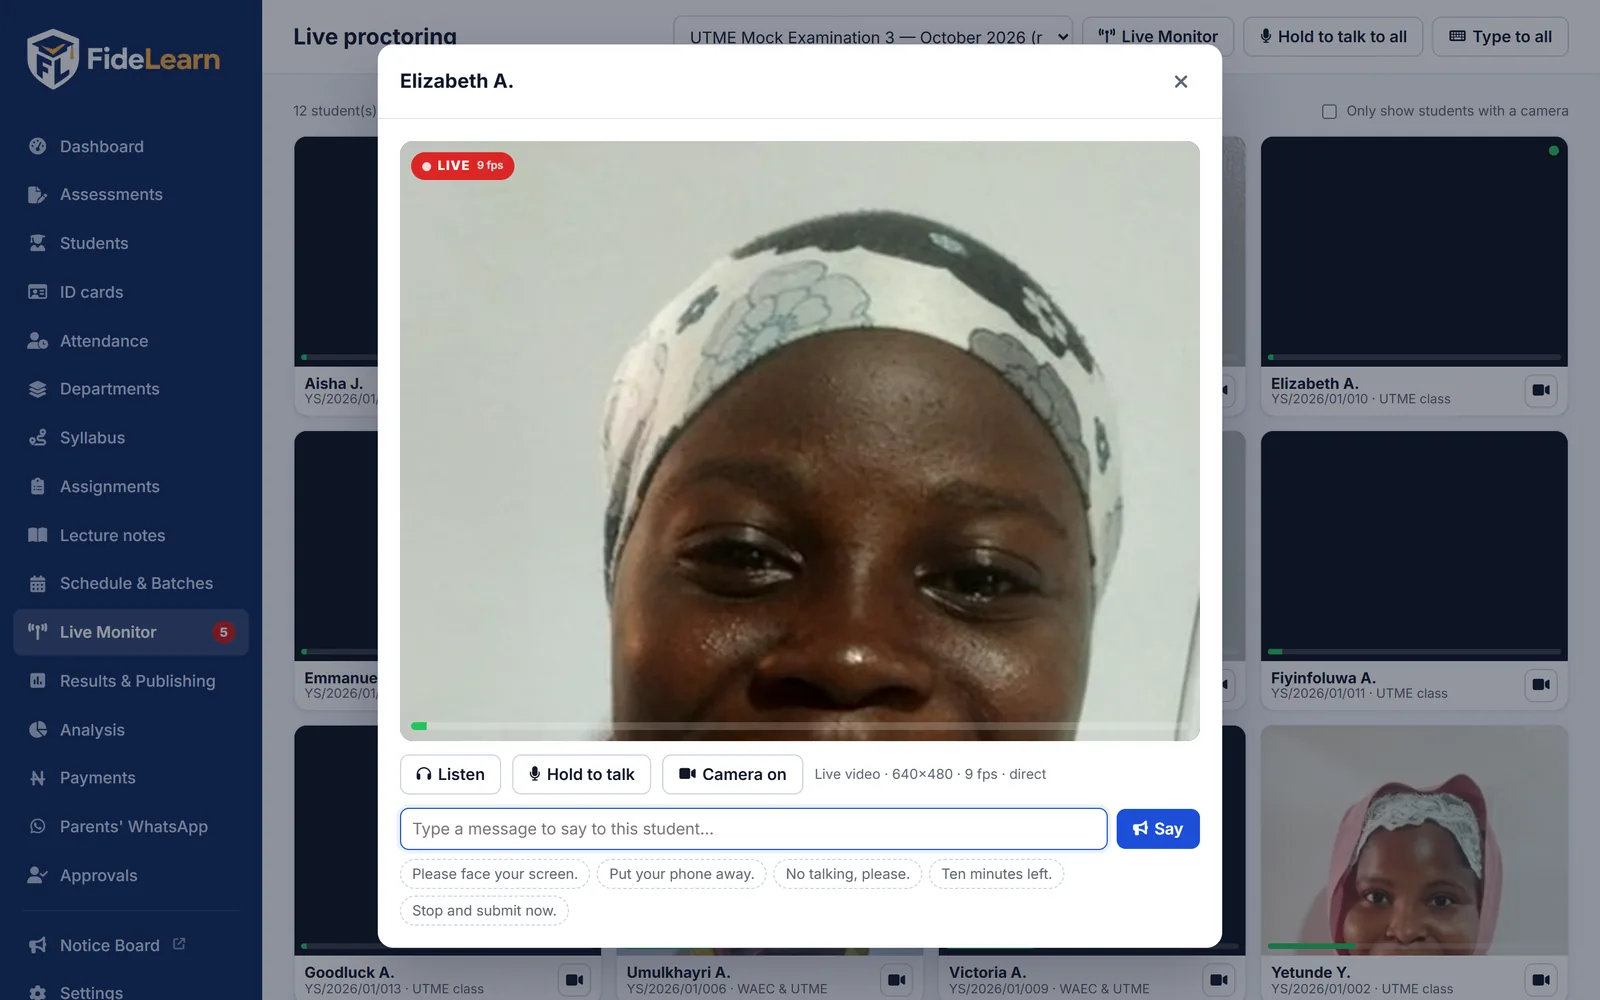Click the Departments stack icon
Viewport: 1600px width, 1000px height.
(38, 389)
